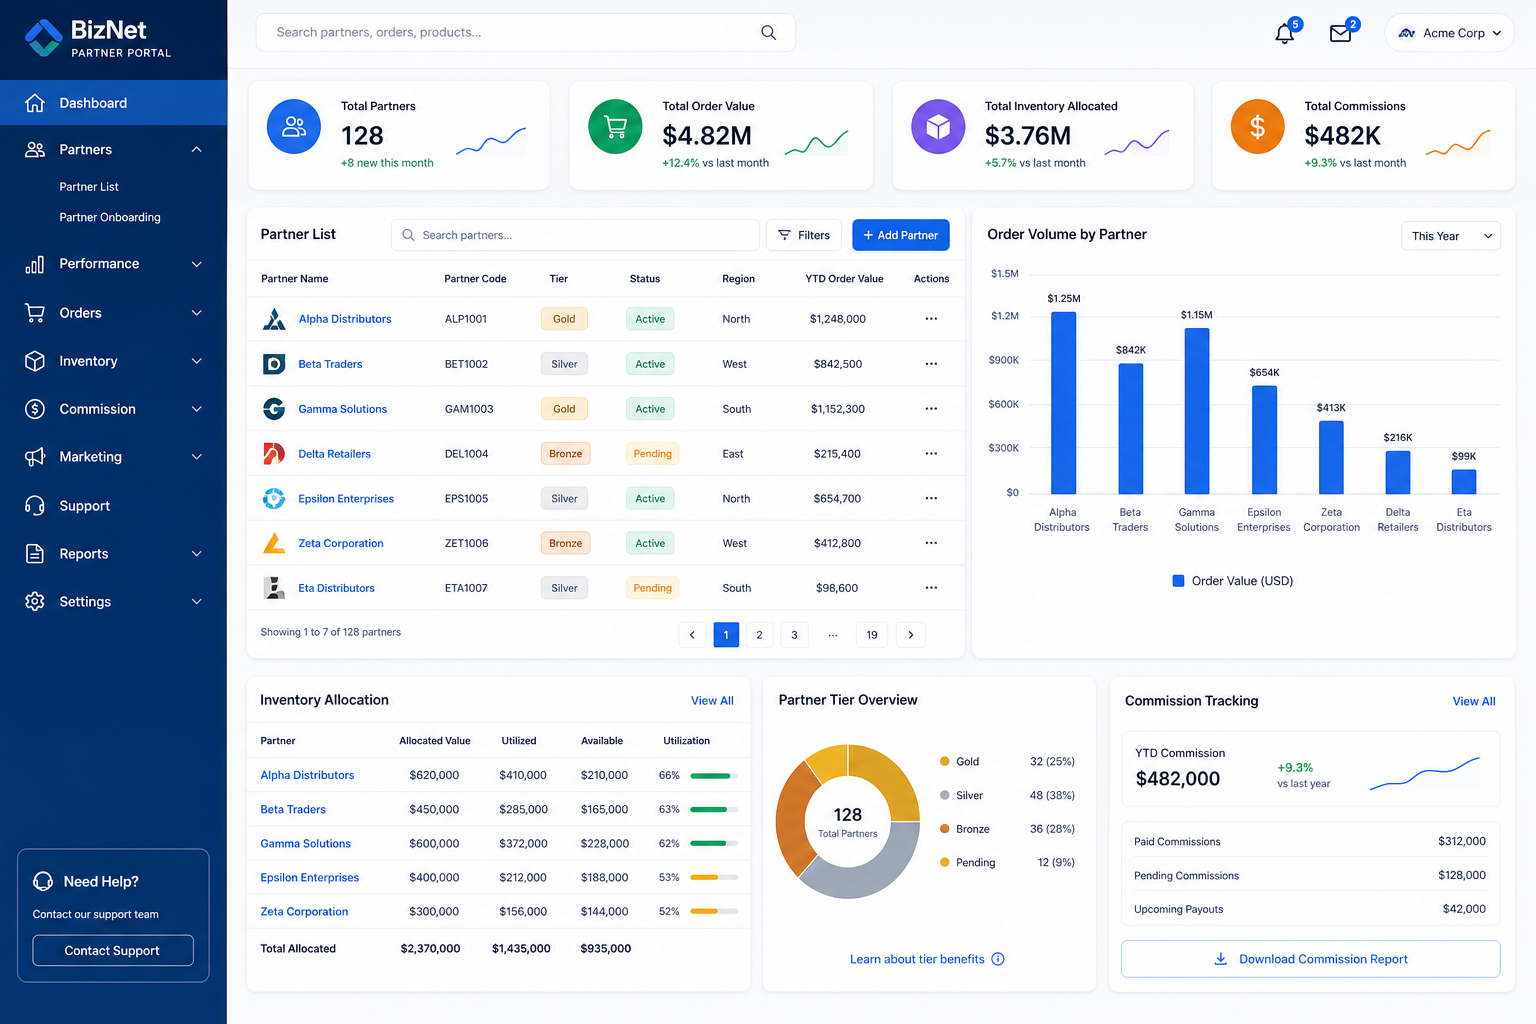Expand the Orders sidebar section
The height and width of the screenshot is (1024, 1536).
pos(197,313)
